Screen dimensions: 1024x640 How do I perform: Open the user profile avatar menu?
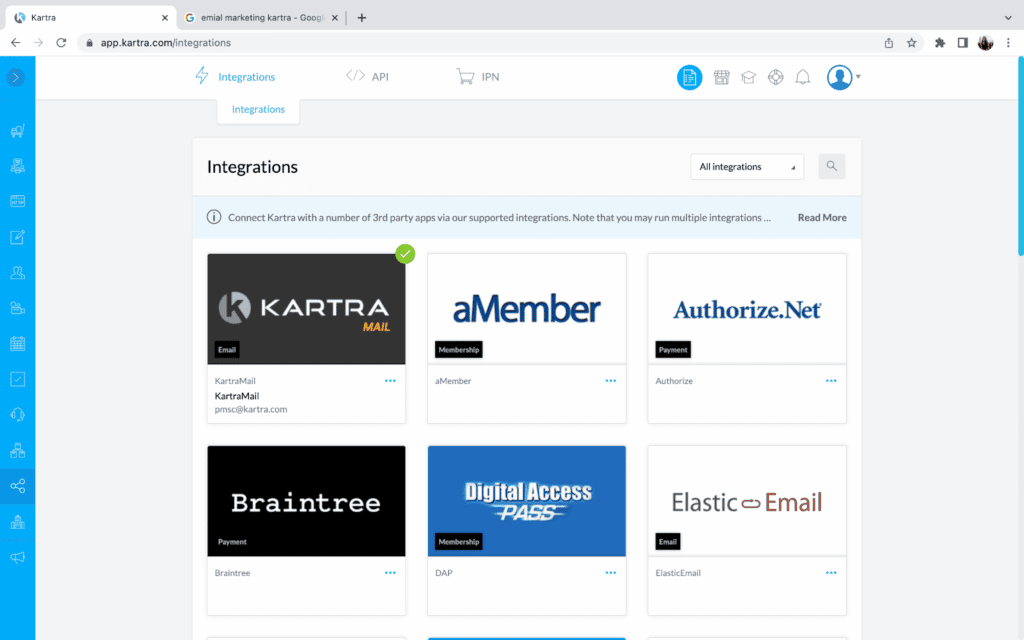pyautogui.click(x=843, y=77)
